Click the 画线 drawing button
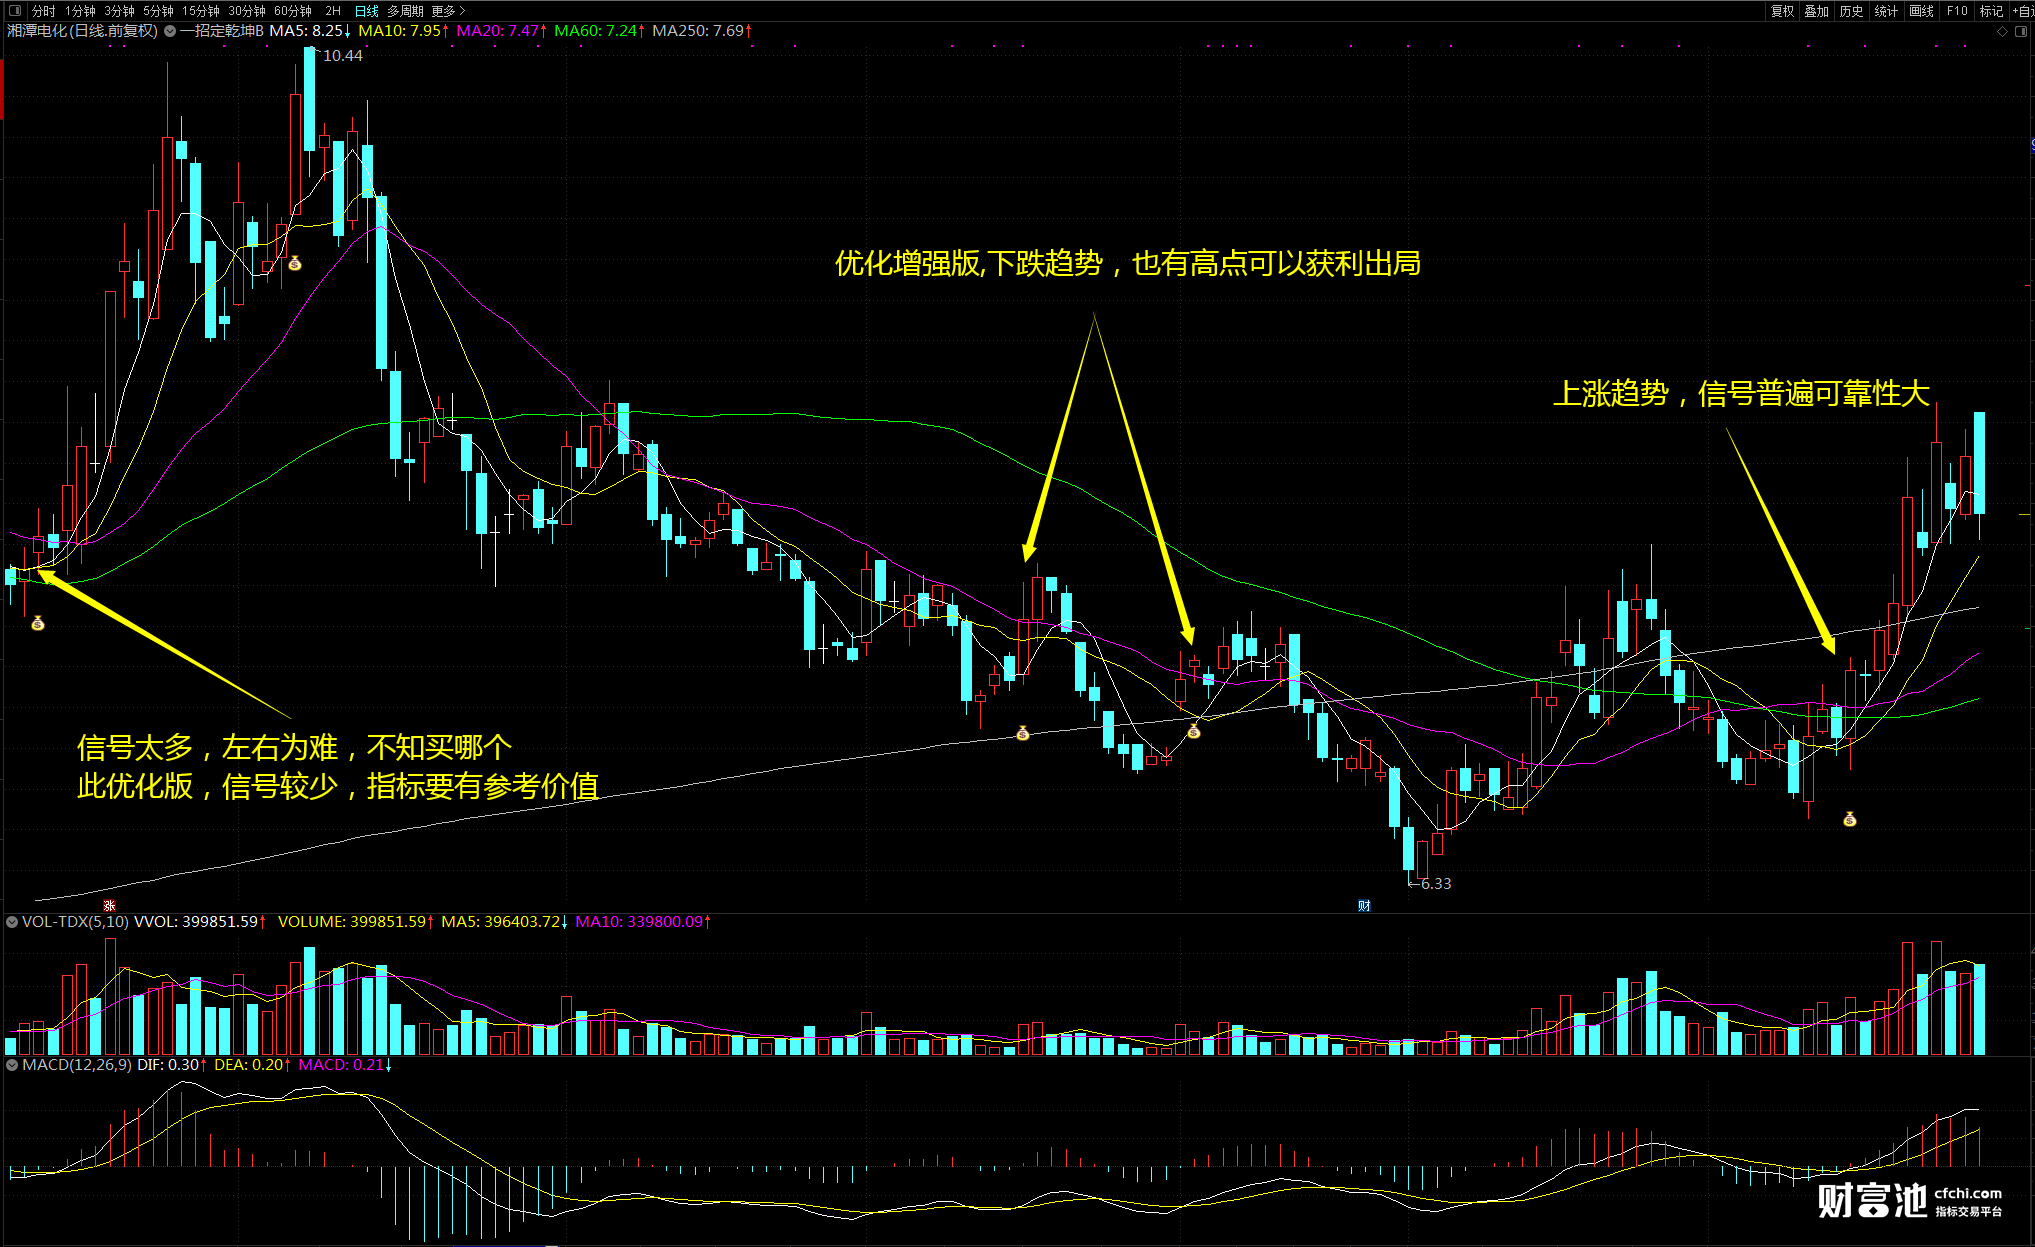Image resolution: width=2035 pixels, height=1247 pixels. click(x=1920, y=11)
